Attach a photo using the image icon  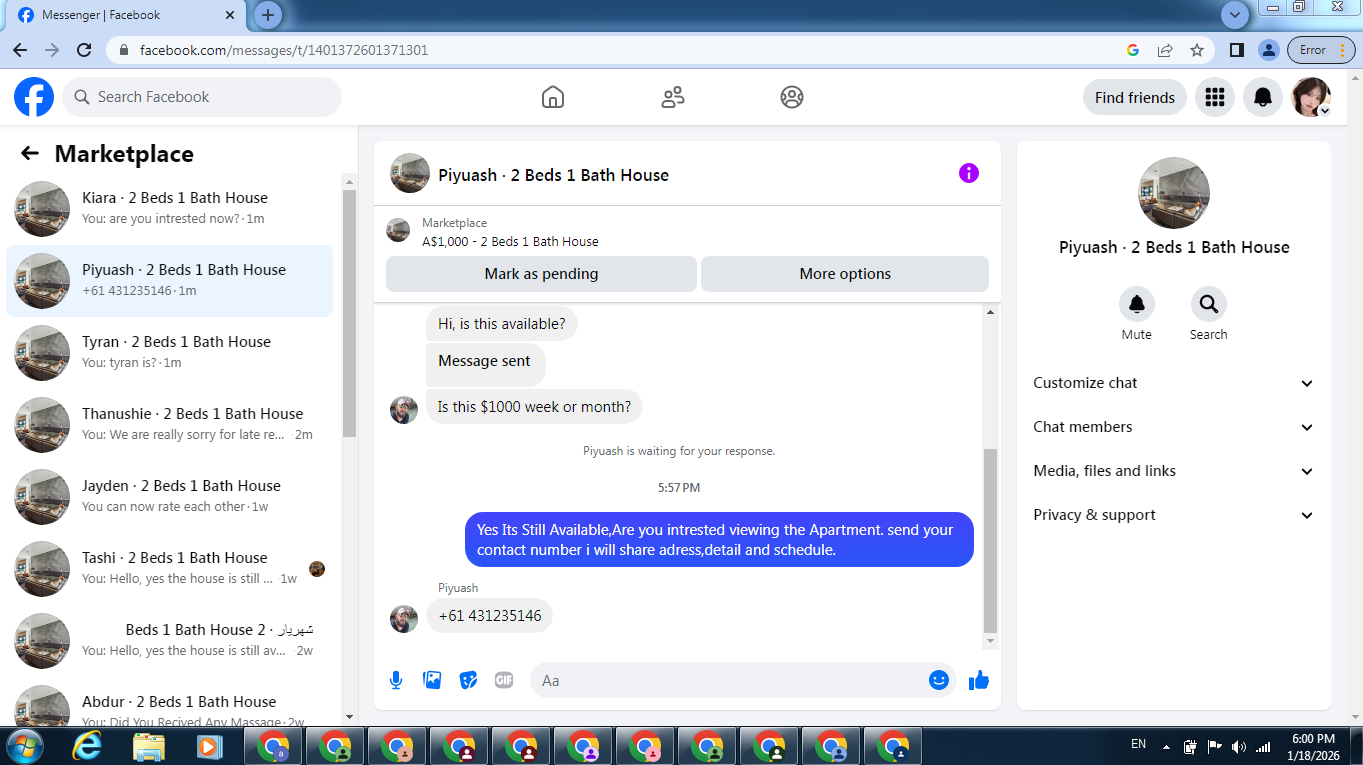(432, 680)
